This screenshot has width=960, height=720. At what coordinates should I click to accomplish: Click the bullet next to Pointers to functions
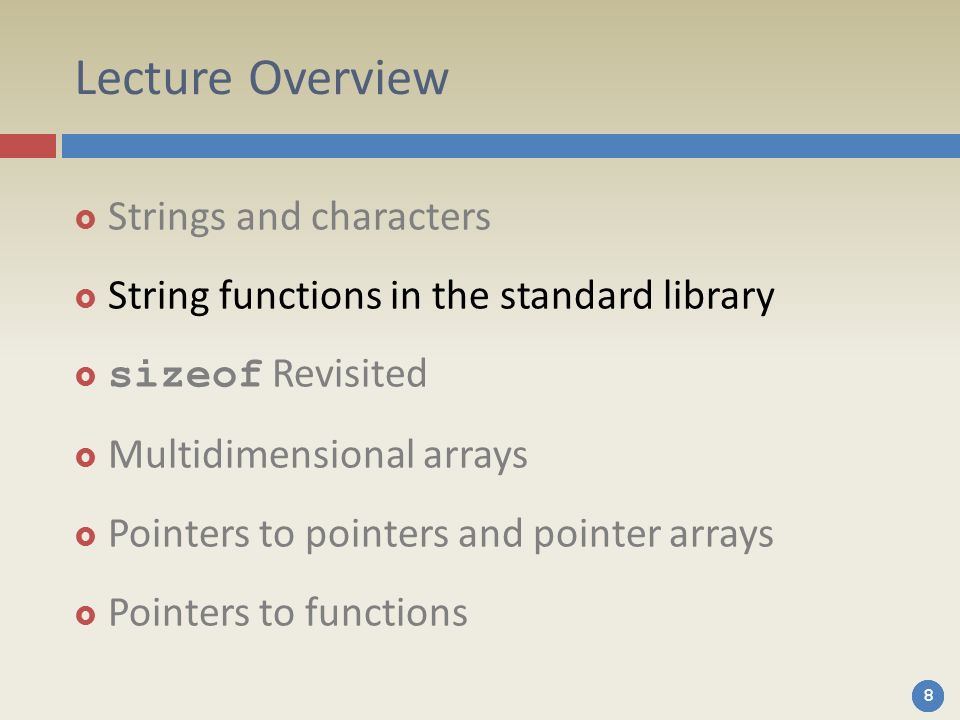pos(86,615)
